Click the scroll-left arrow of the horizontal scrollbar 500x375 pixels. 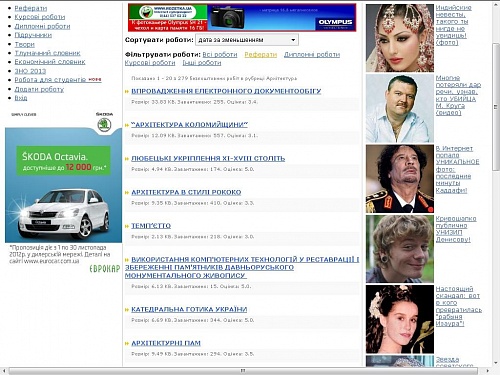click(x=4, y=371)
